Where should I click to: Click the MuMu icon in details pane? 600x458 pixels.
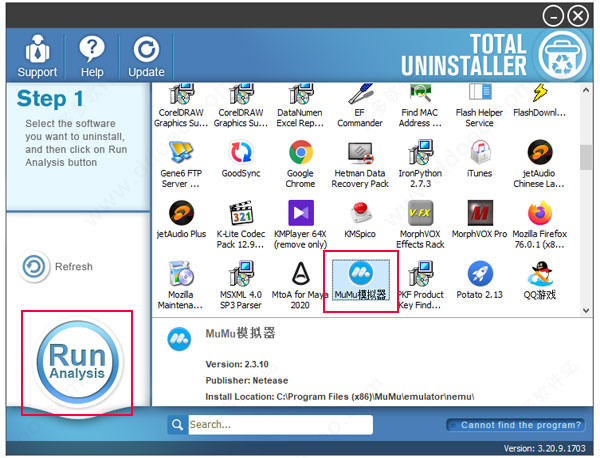179,339
